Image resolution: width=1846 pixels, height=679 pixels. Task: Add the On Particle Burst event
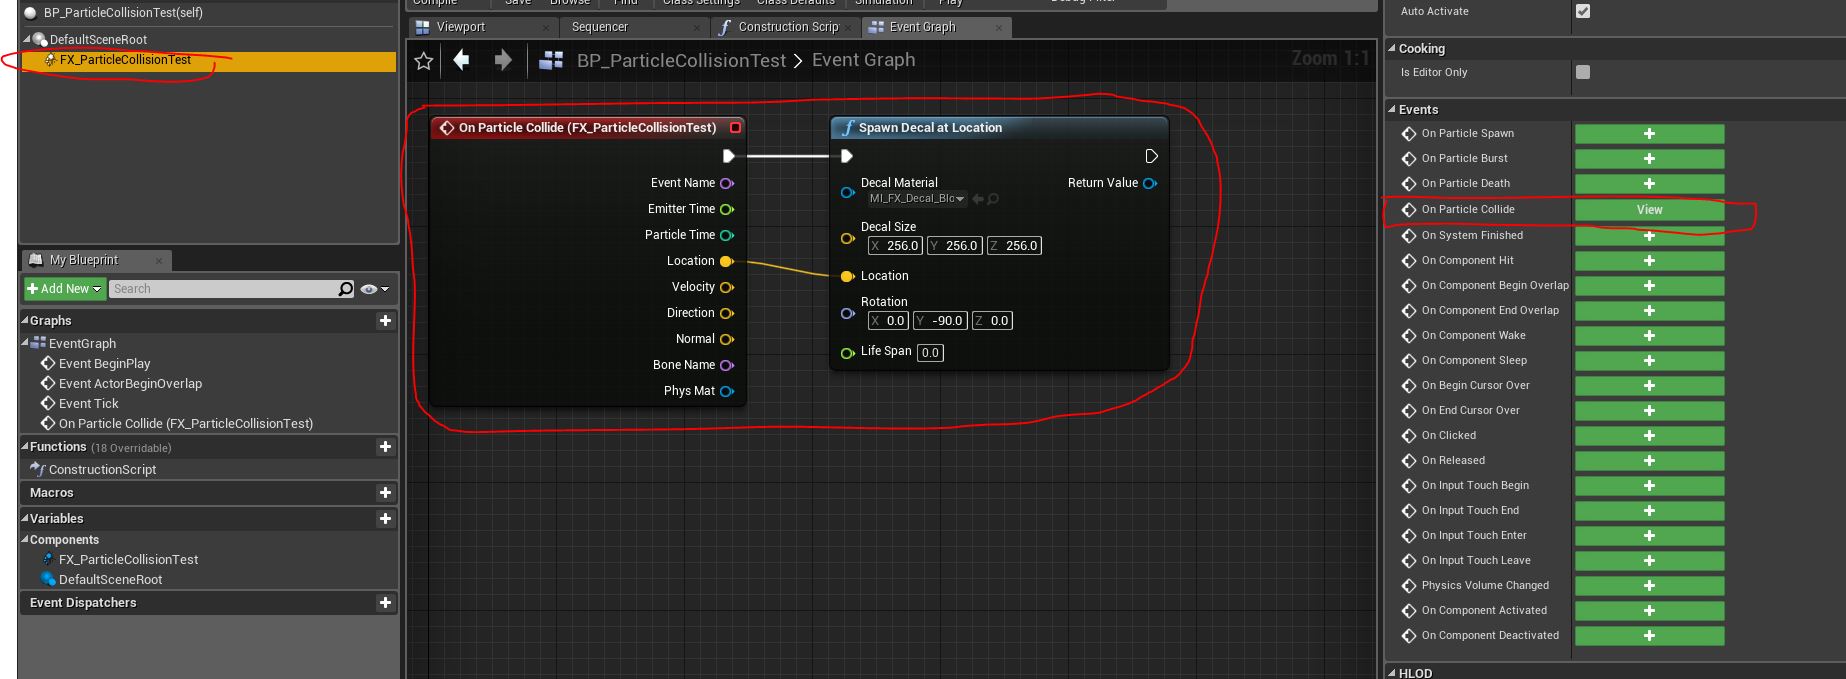click(x=1649, y=159)
